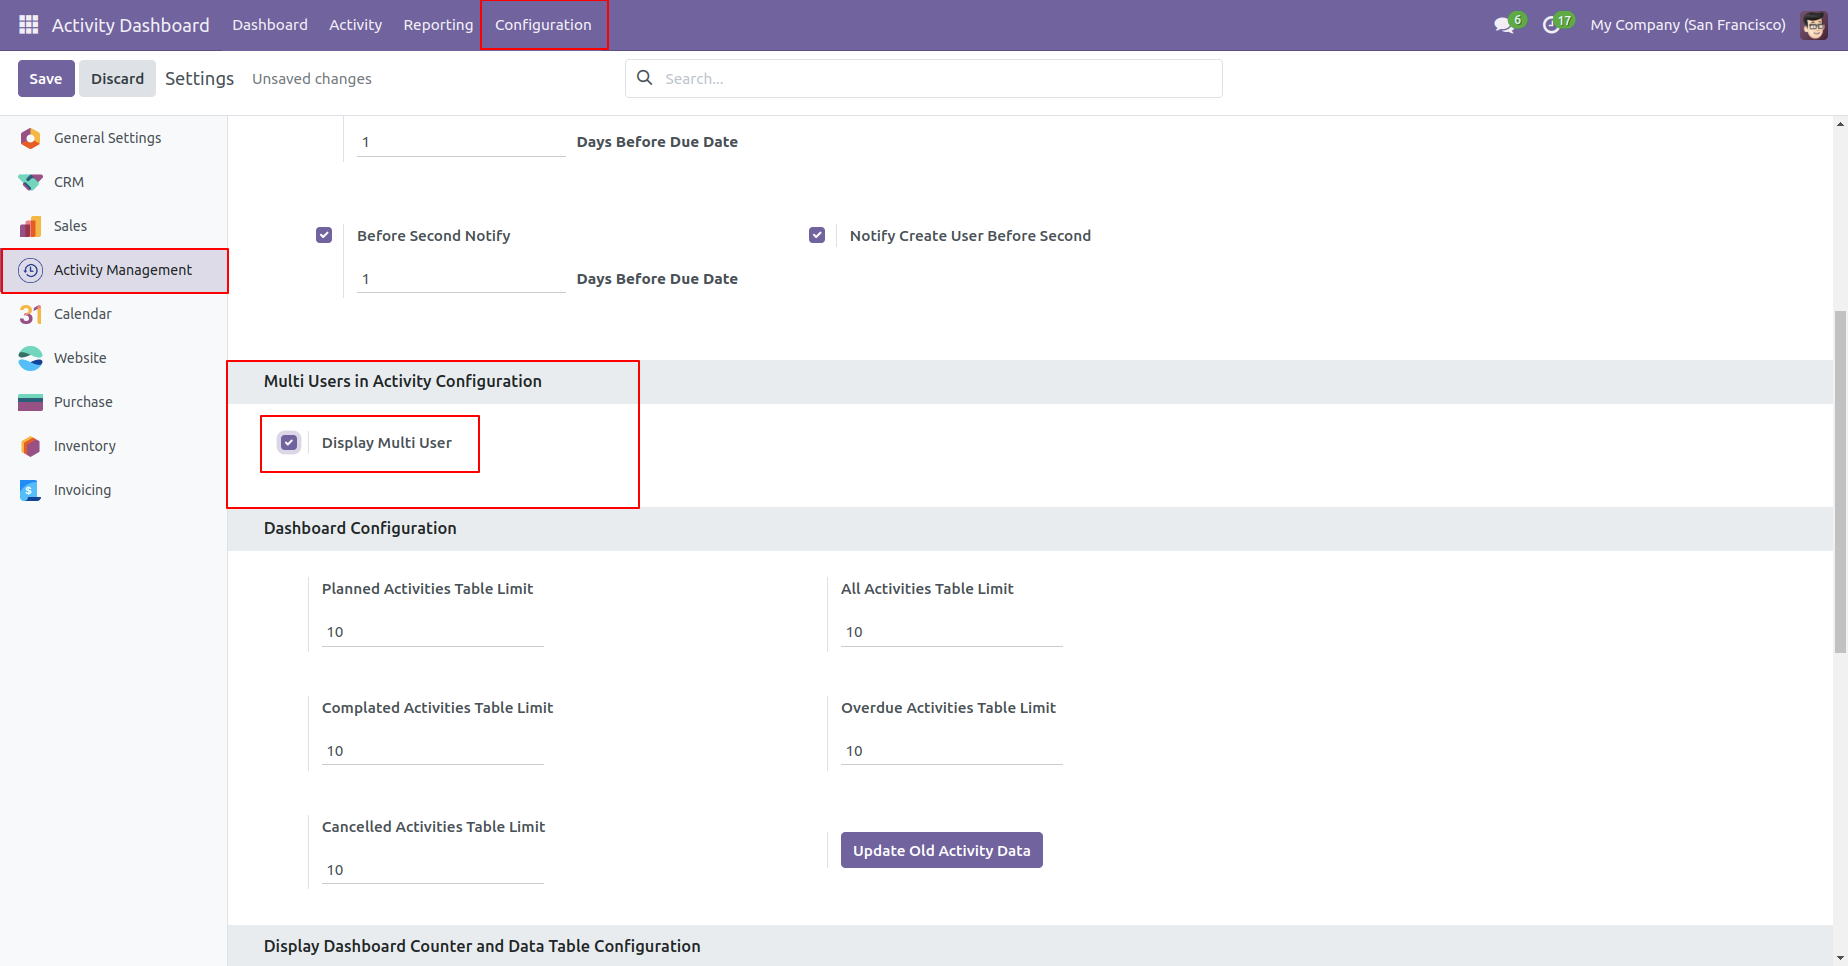This screenshot has width=1848, height=966.
Task: Click the vertical scrollbar thumb
Action: point(1840,481)
